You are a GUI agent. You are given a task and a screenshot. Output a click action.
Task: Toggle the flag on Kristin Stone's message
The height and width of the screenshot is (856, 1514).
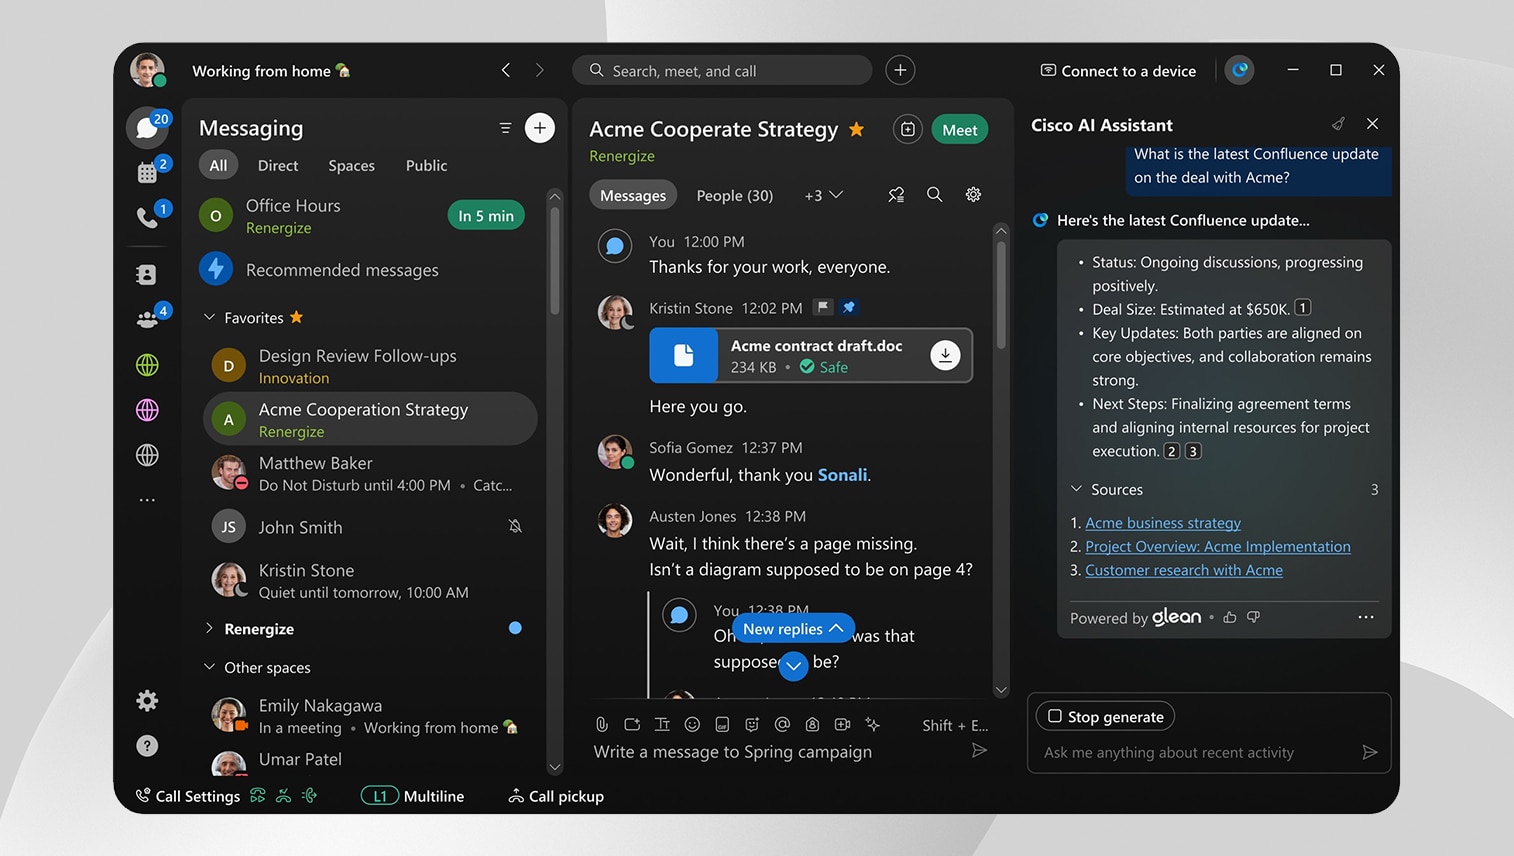[x=823, y=307]
